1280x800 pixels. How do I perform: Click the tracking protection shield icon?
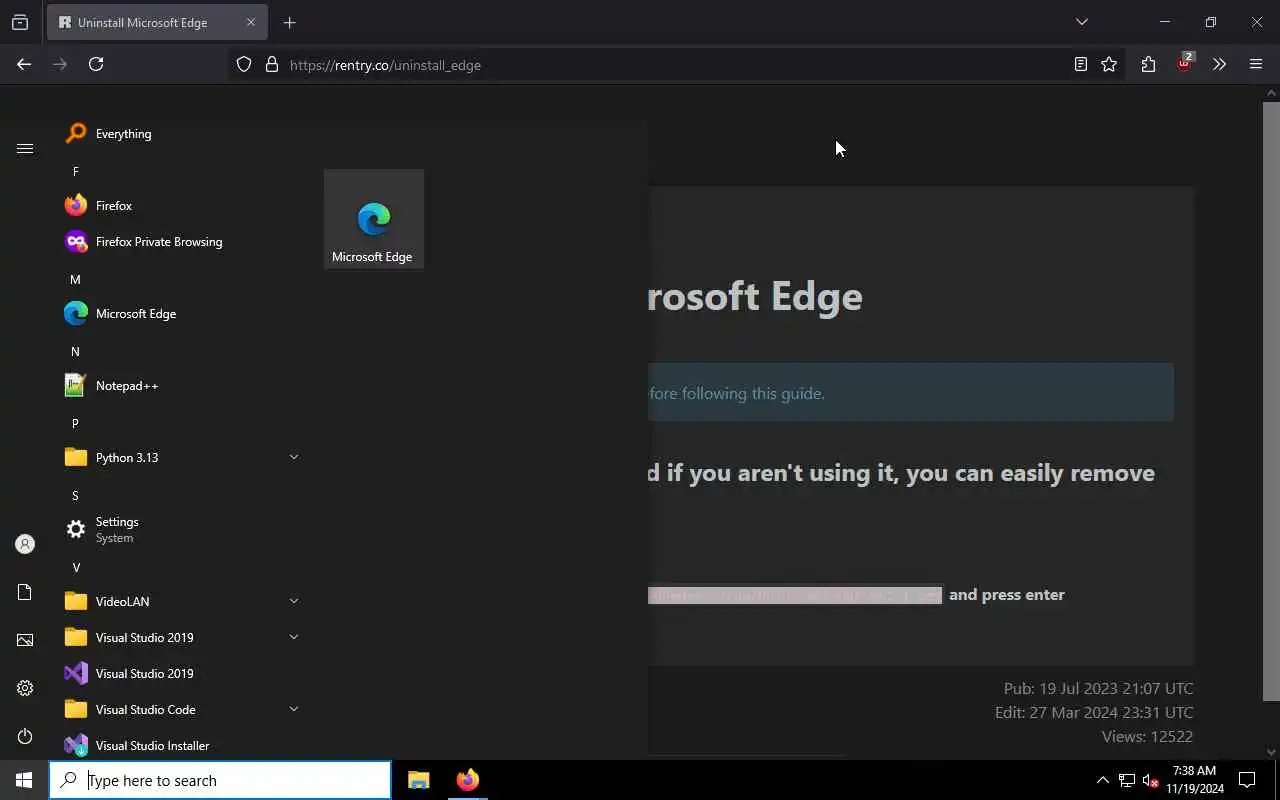point(244,64)
